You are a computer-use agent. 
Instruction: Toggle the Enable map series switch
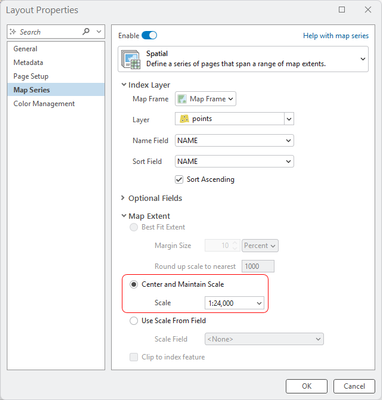pyautogui.click(x=149, y=35)
